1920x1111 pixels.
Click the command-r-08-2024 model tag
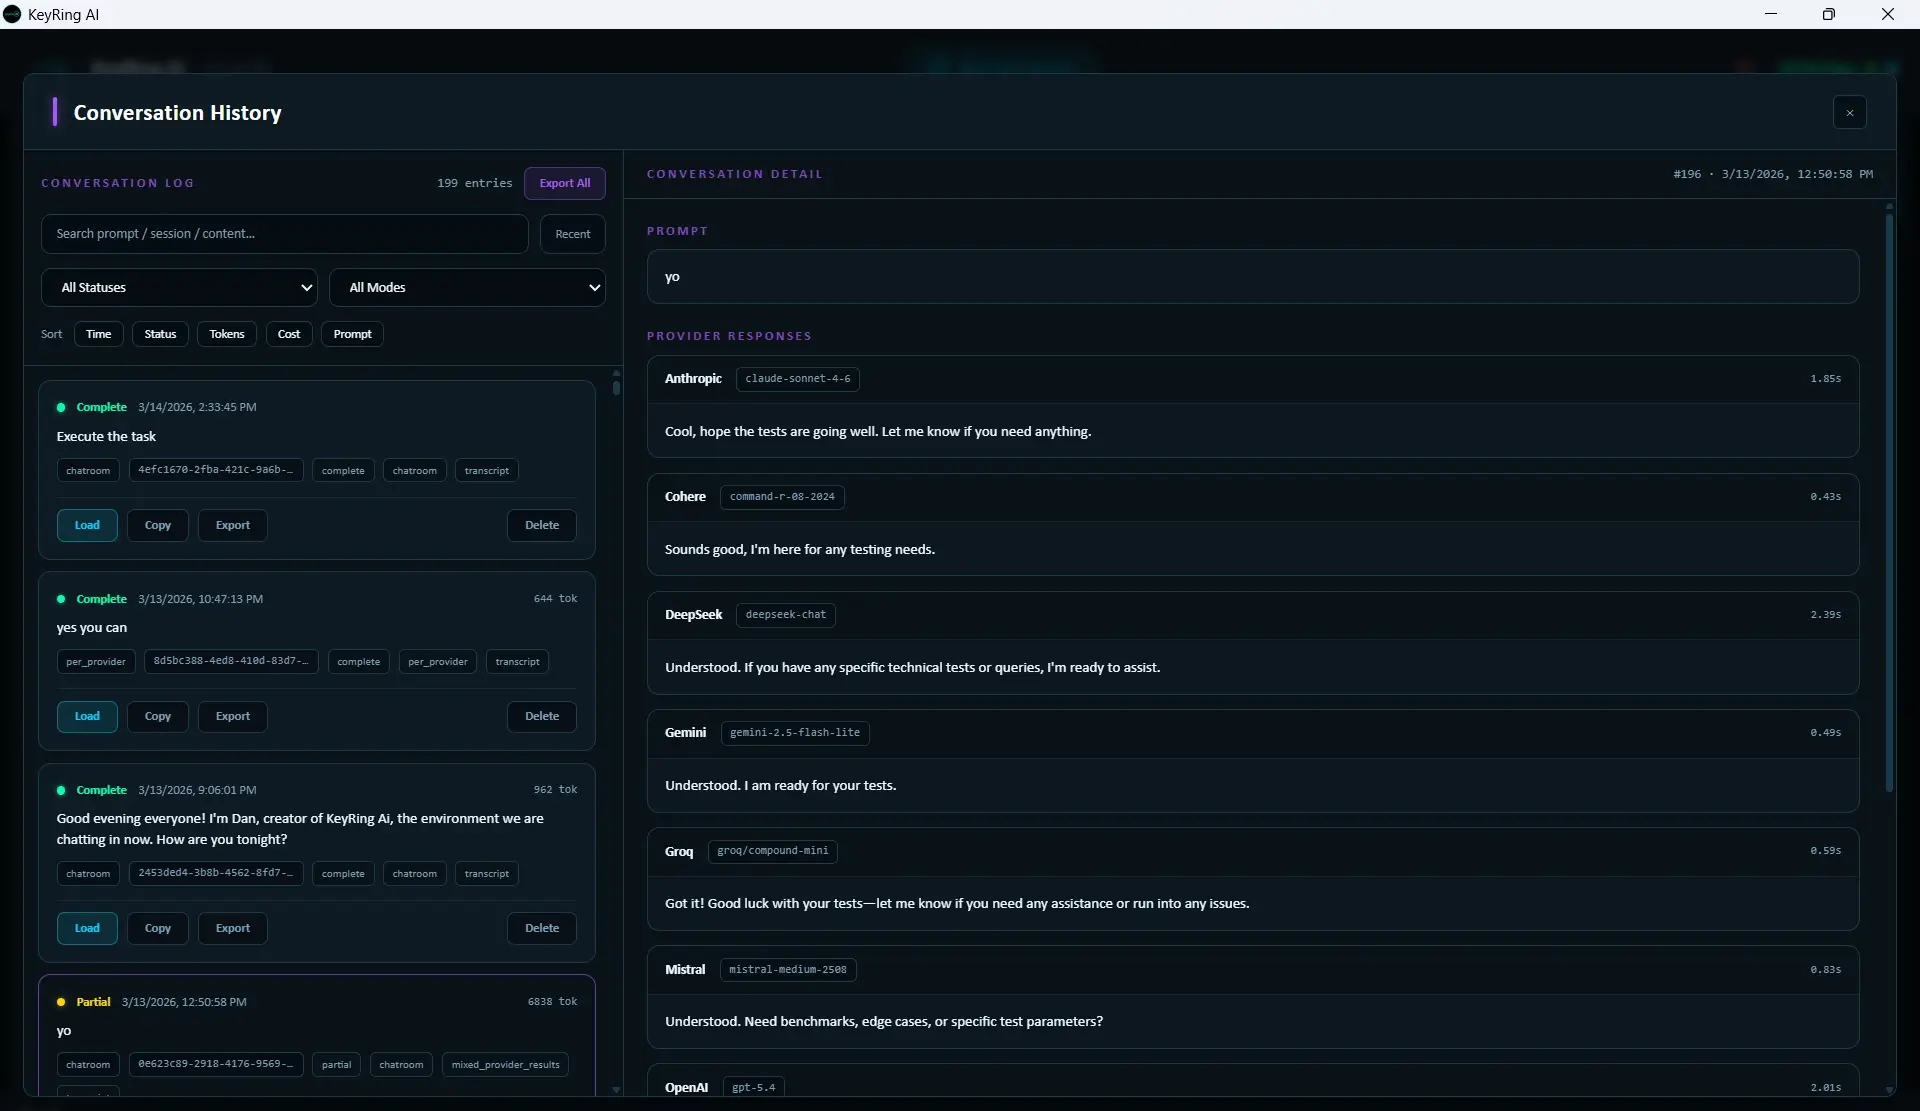pos(782,497)
